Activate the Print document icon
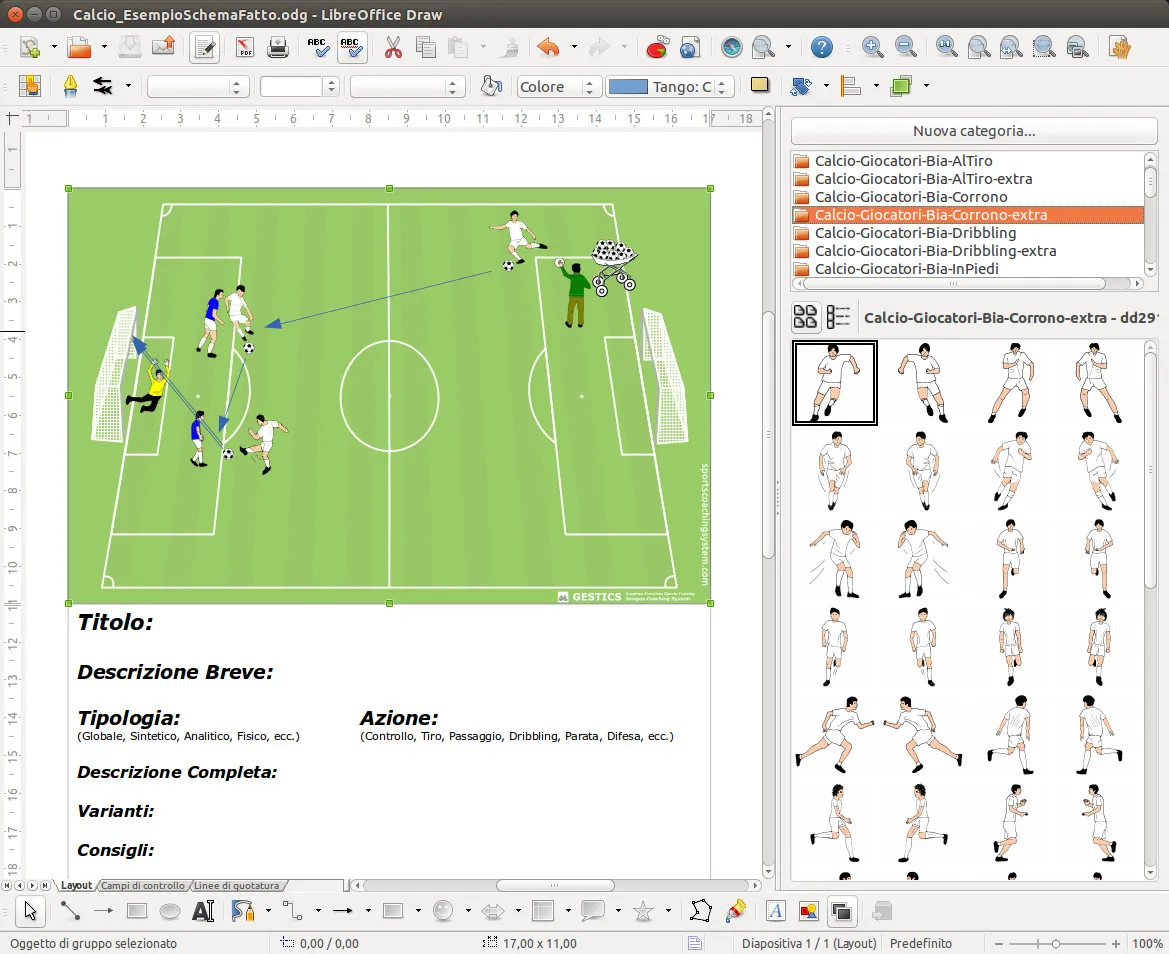This screenshot has height=954, width=1169. (278, 47)
